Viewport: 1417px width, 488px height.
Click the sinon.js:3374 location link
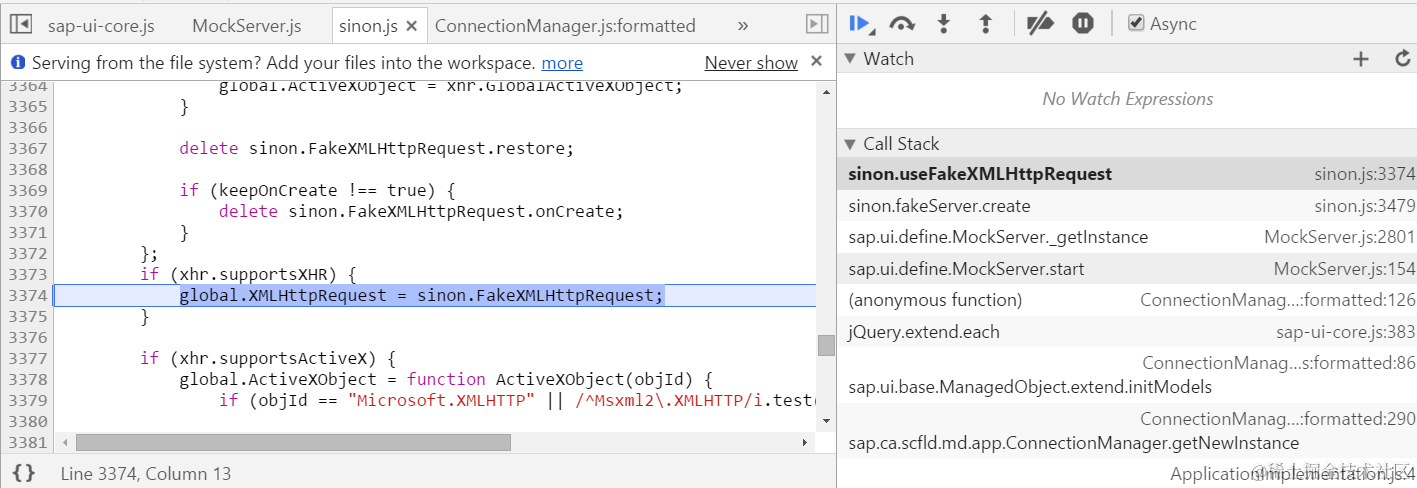pos(1365,174)
